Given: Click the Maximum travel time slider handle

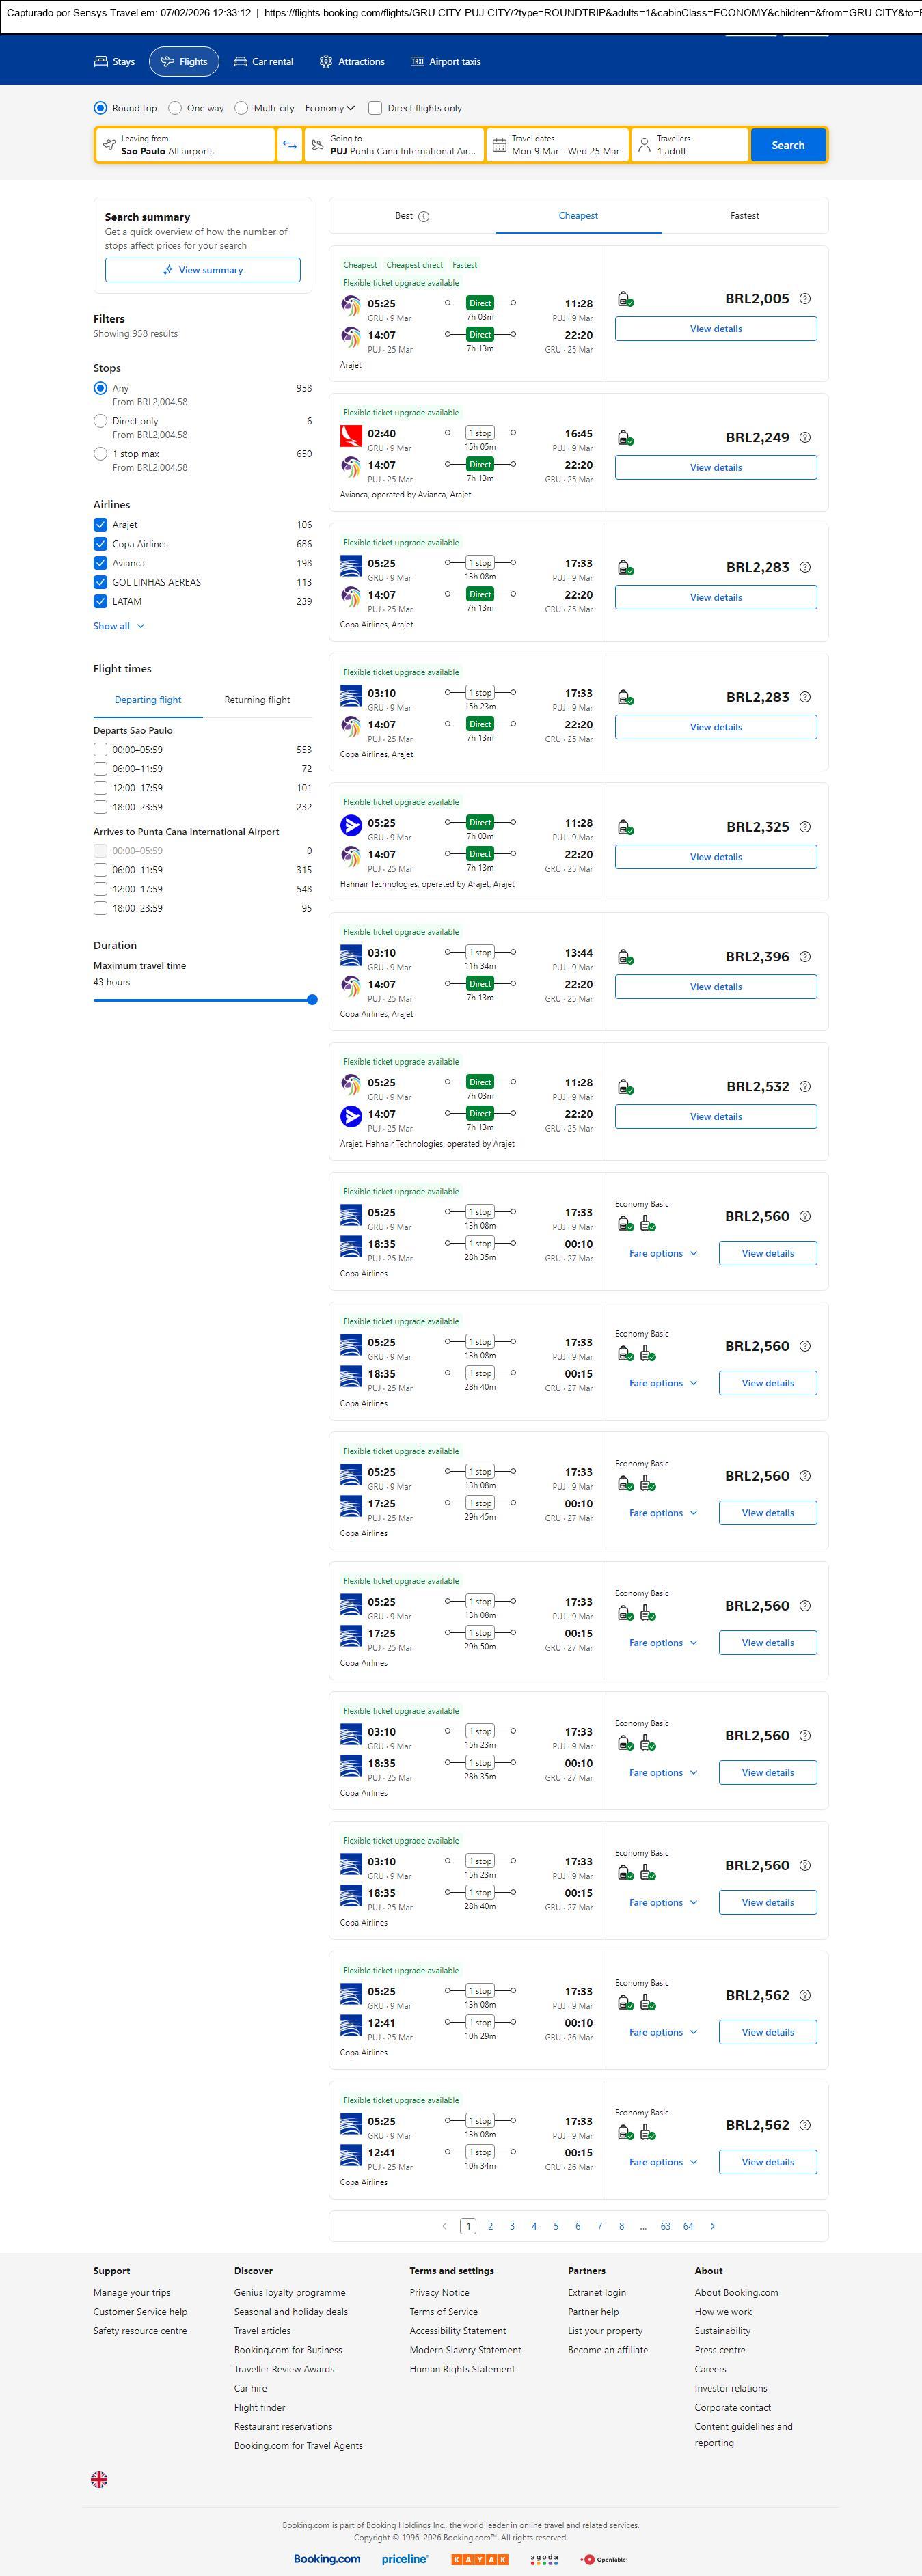Looking at the screenshot, I should pyautogui.click(x=312, y=1000).
